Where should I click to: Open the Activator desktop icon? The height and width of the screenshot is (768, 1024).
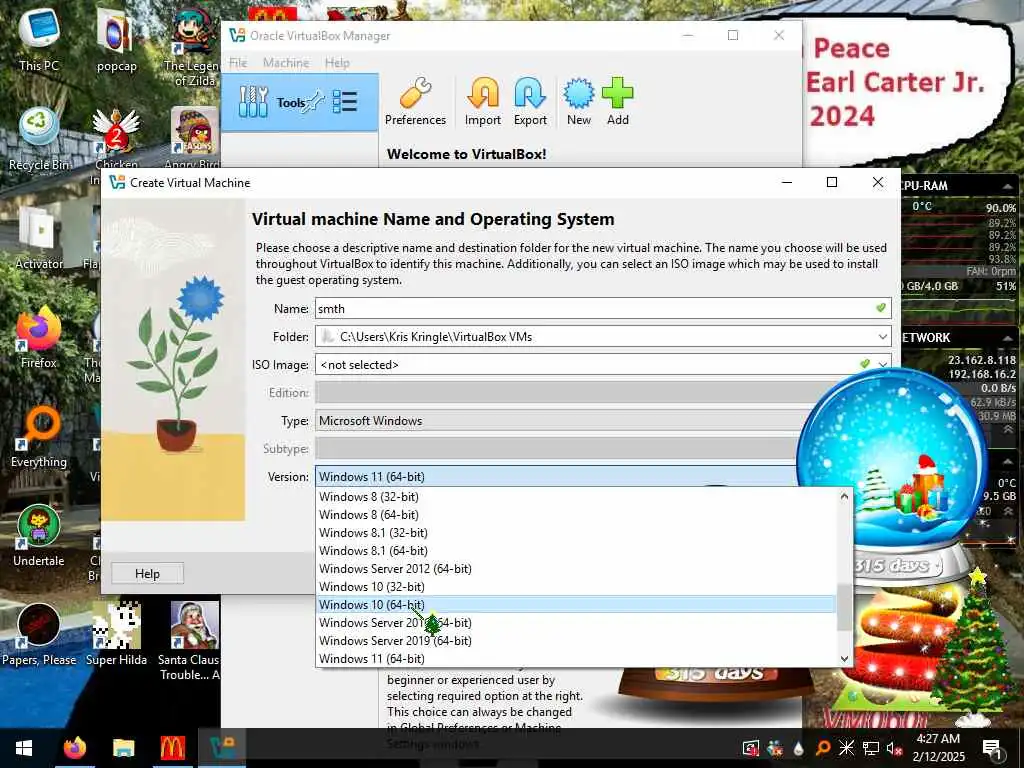(39, 239)
